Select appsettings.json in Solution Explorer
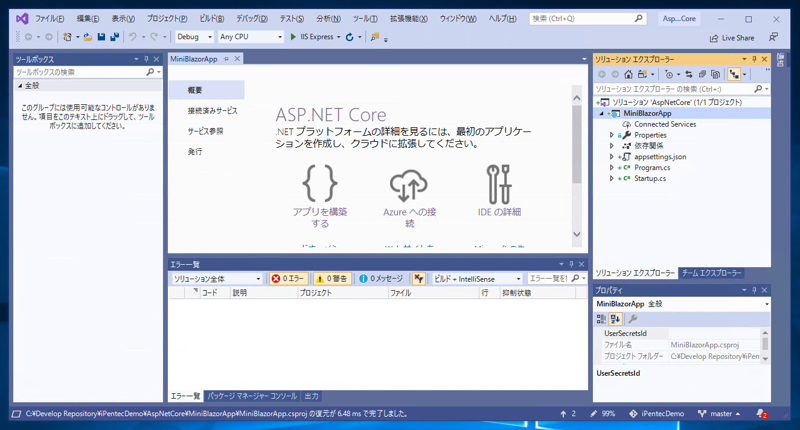This screenshot has height=430, width=800. [x=660, y=157]
